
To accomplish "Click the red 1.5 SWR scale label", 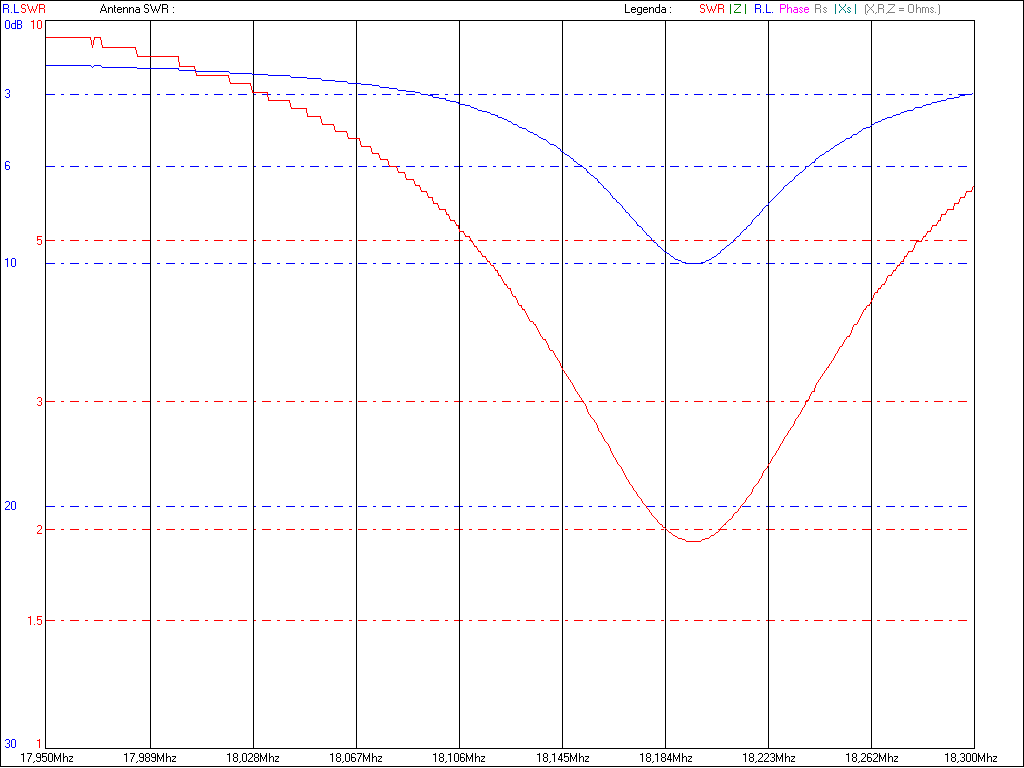I will click(37, 621).
